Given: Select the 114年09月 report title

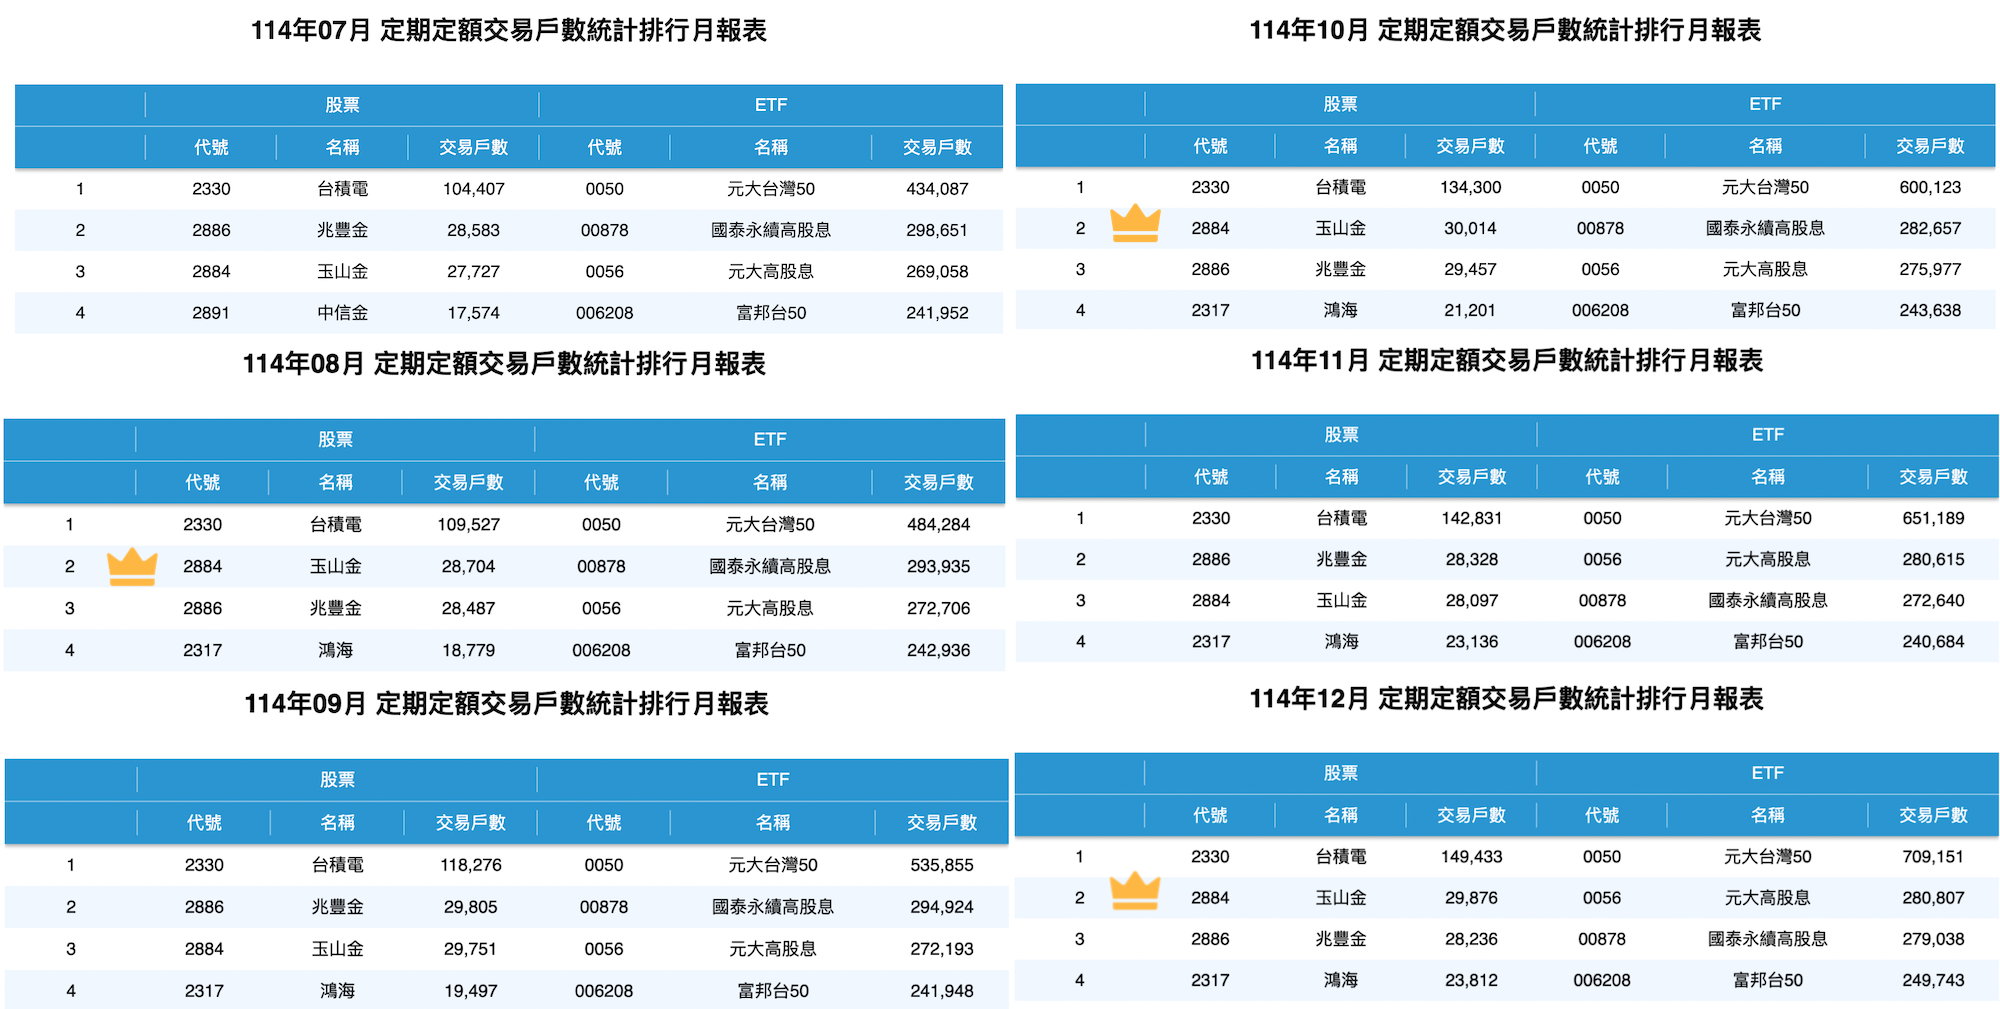Looking at the screenshot, I should 506,703.
